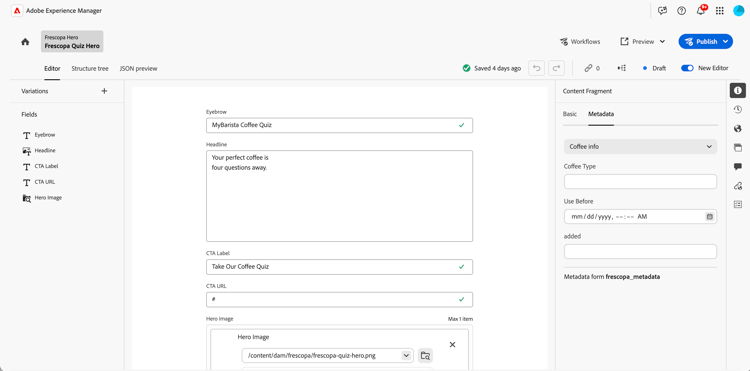Open the app switcher grid icon

720,11
